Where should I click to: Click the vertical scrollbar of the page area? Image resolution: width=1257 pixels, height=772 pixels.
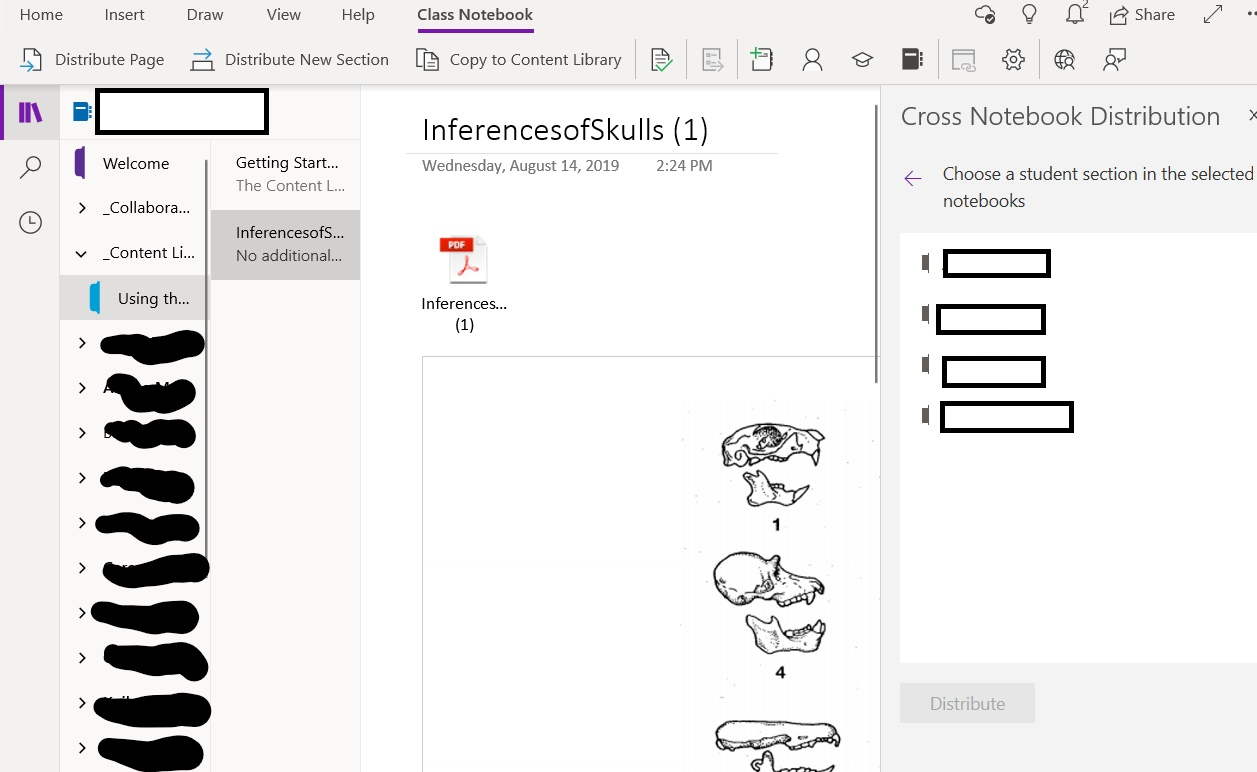877,243
